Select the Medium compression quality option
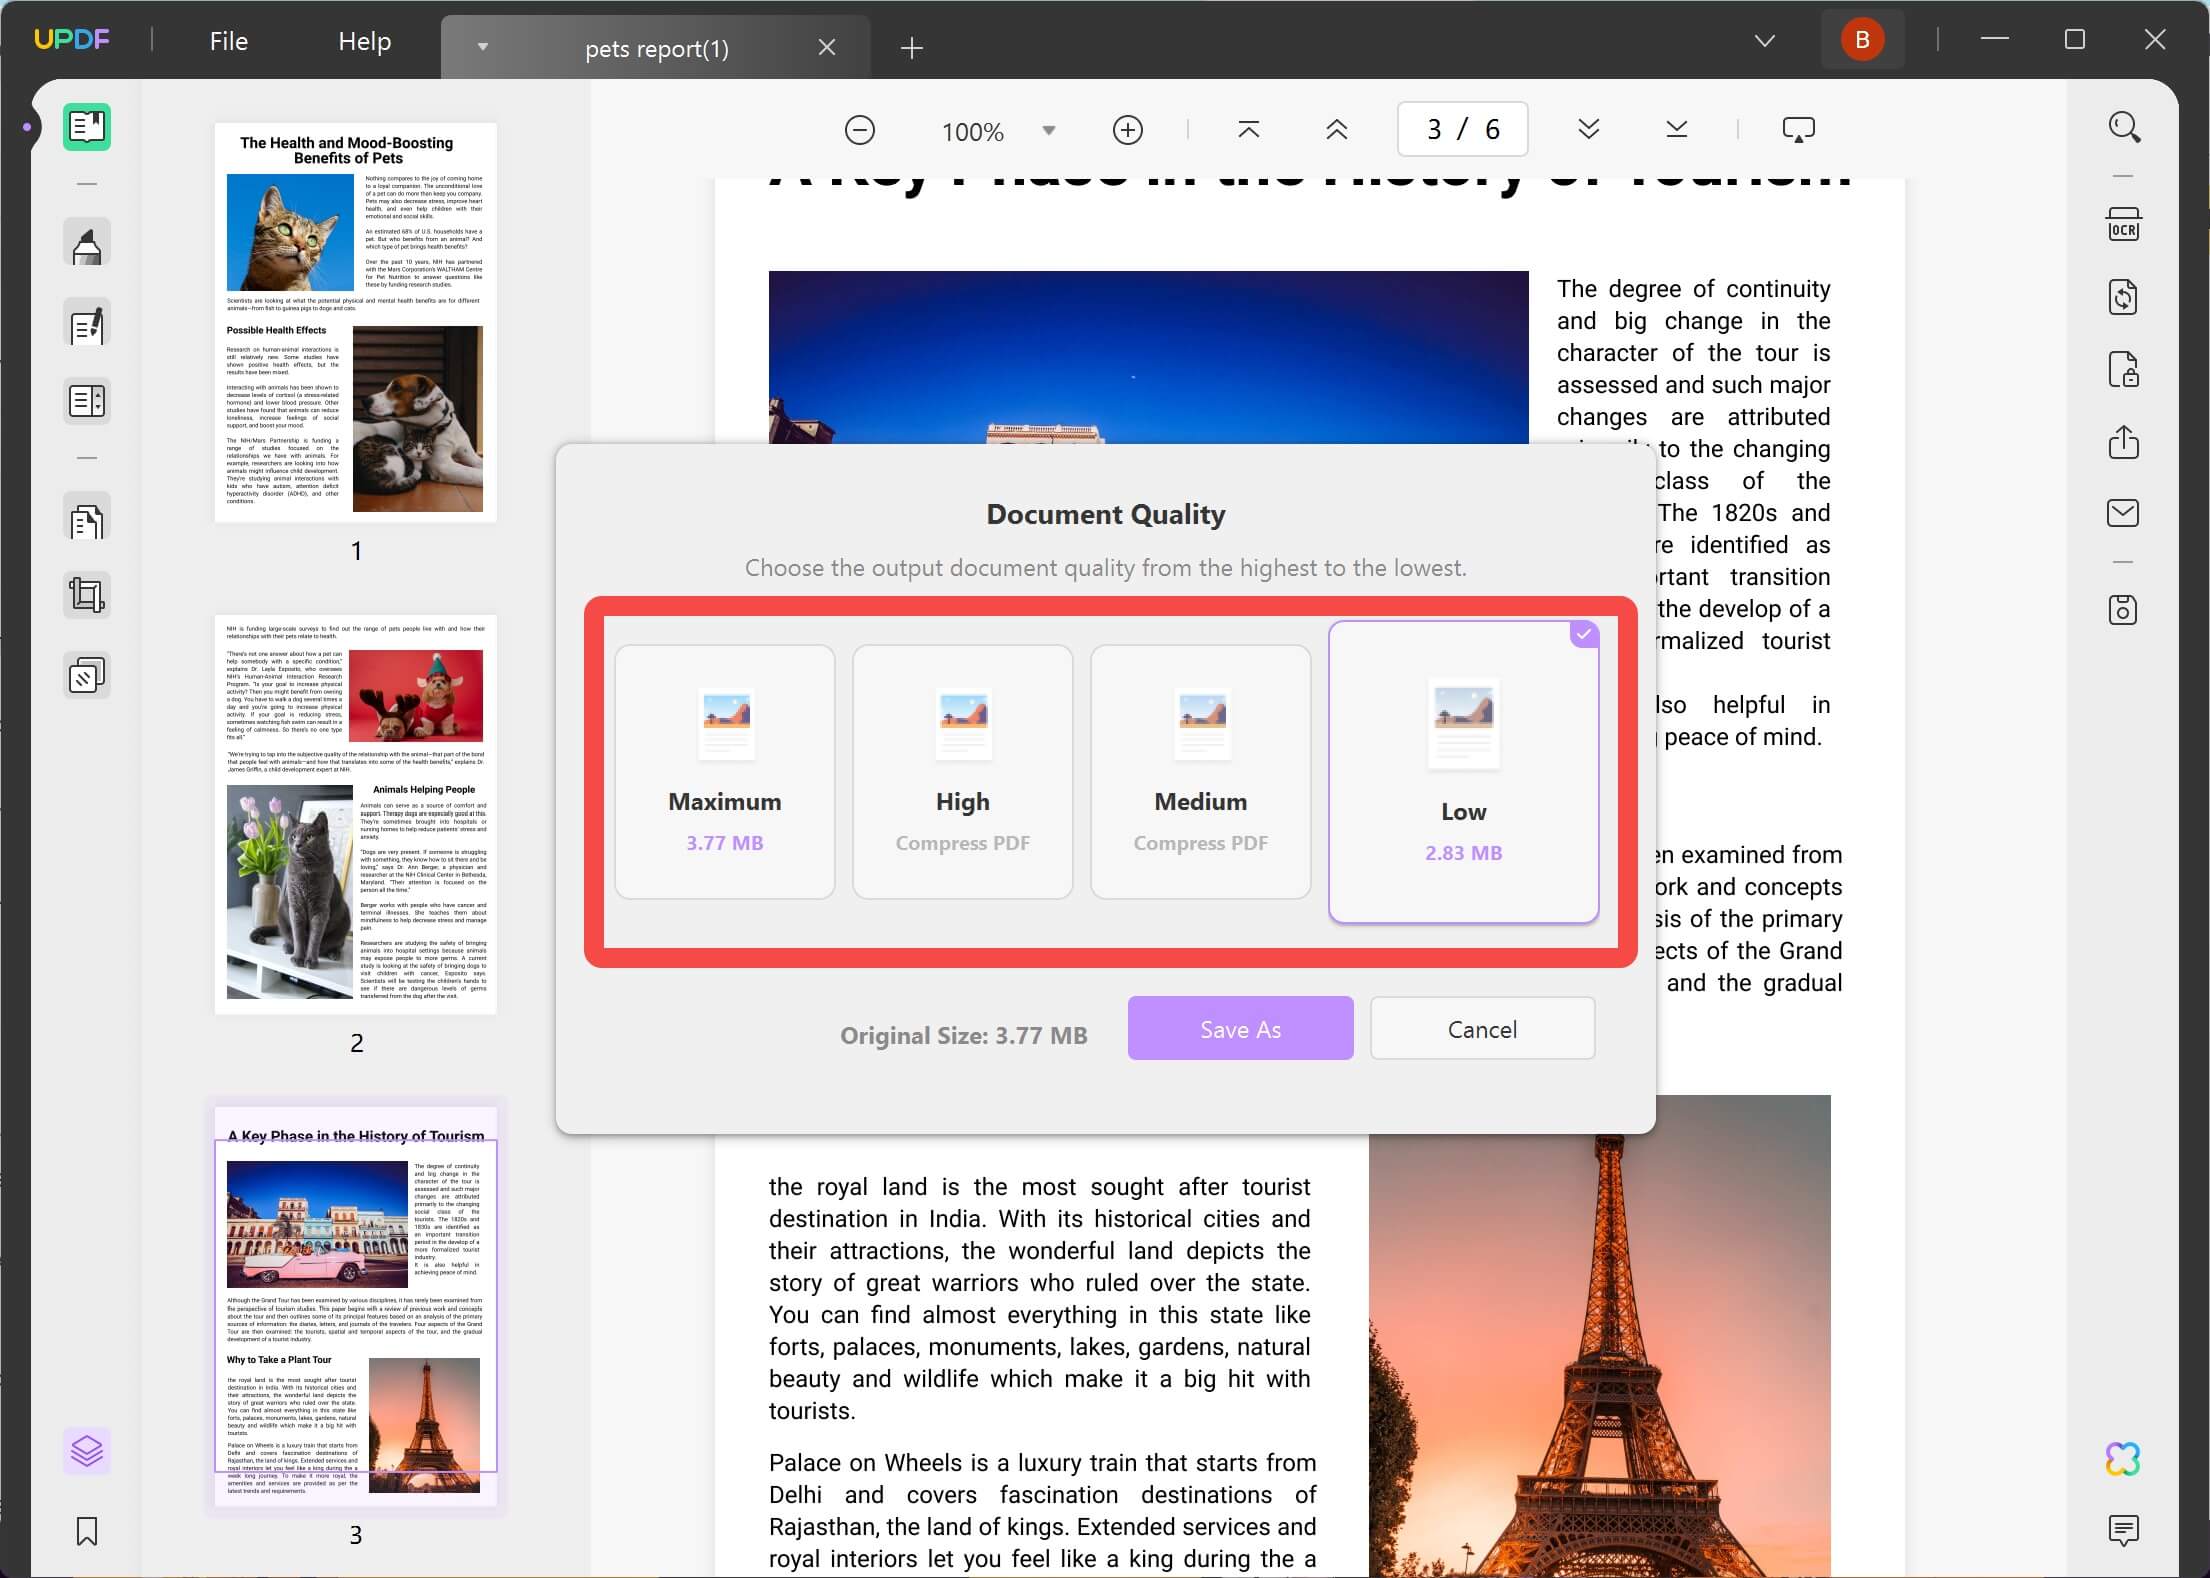The height and width of the screenshot is (1578, 2210). click(x=1200, y=772)
